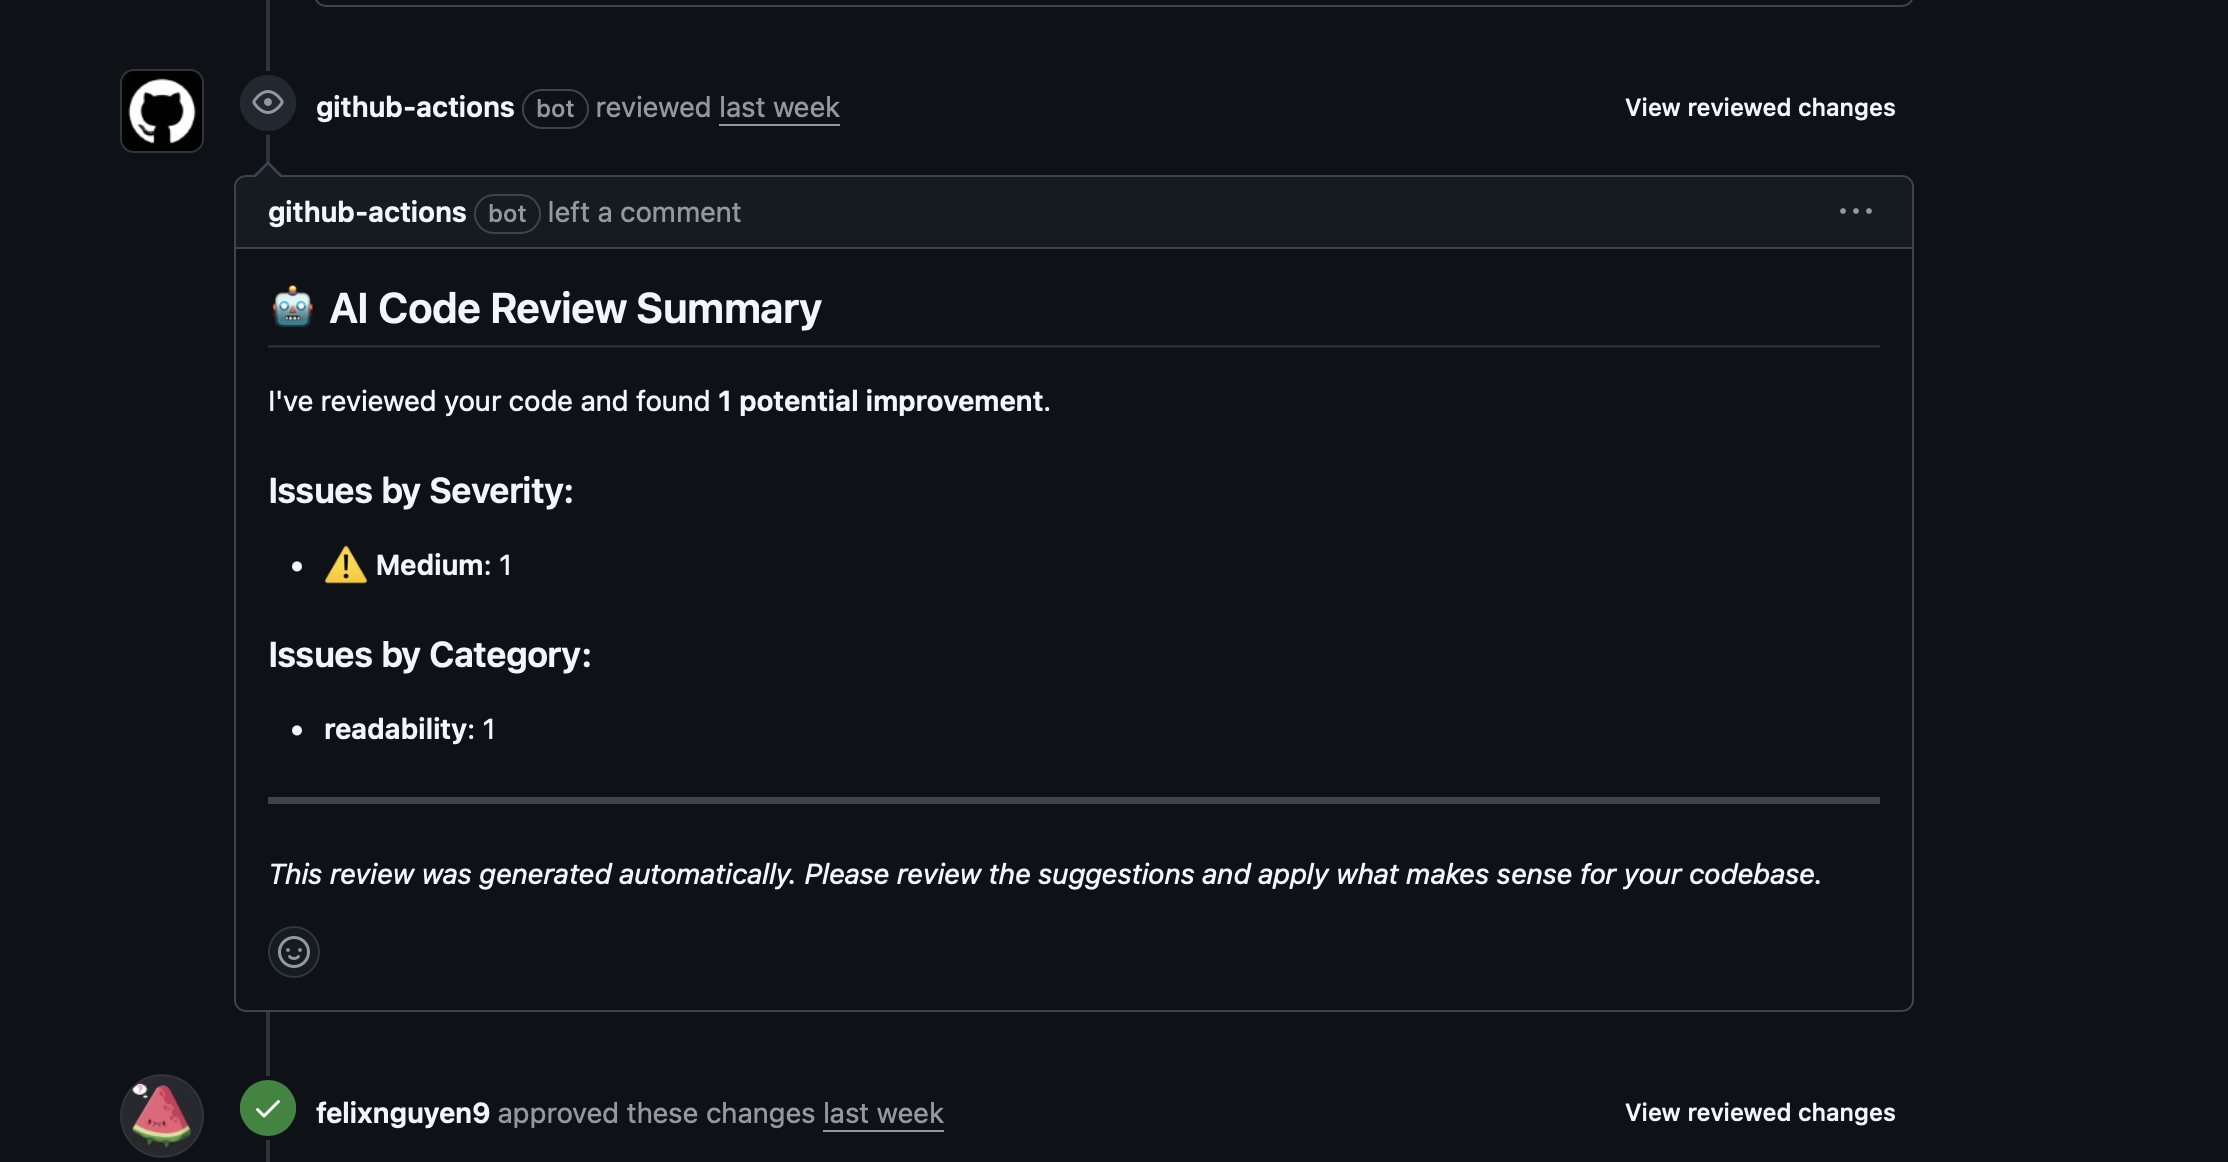Click the horizontal divider under the issues list
Screen dimensions: 2228x1162
1073,800
